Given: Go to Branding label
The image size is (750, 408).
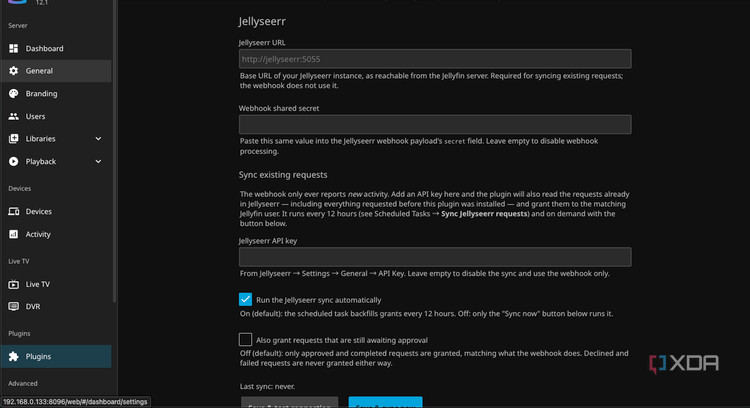Looking at the screenshot, I should pos(42,93).
